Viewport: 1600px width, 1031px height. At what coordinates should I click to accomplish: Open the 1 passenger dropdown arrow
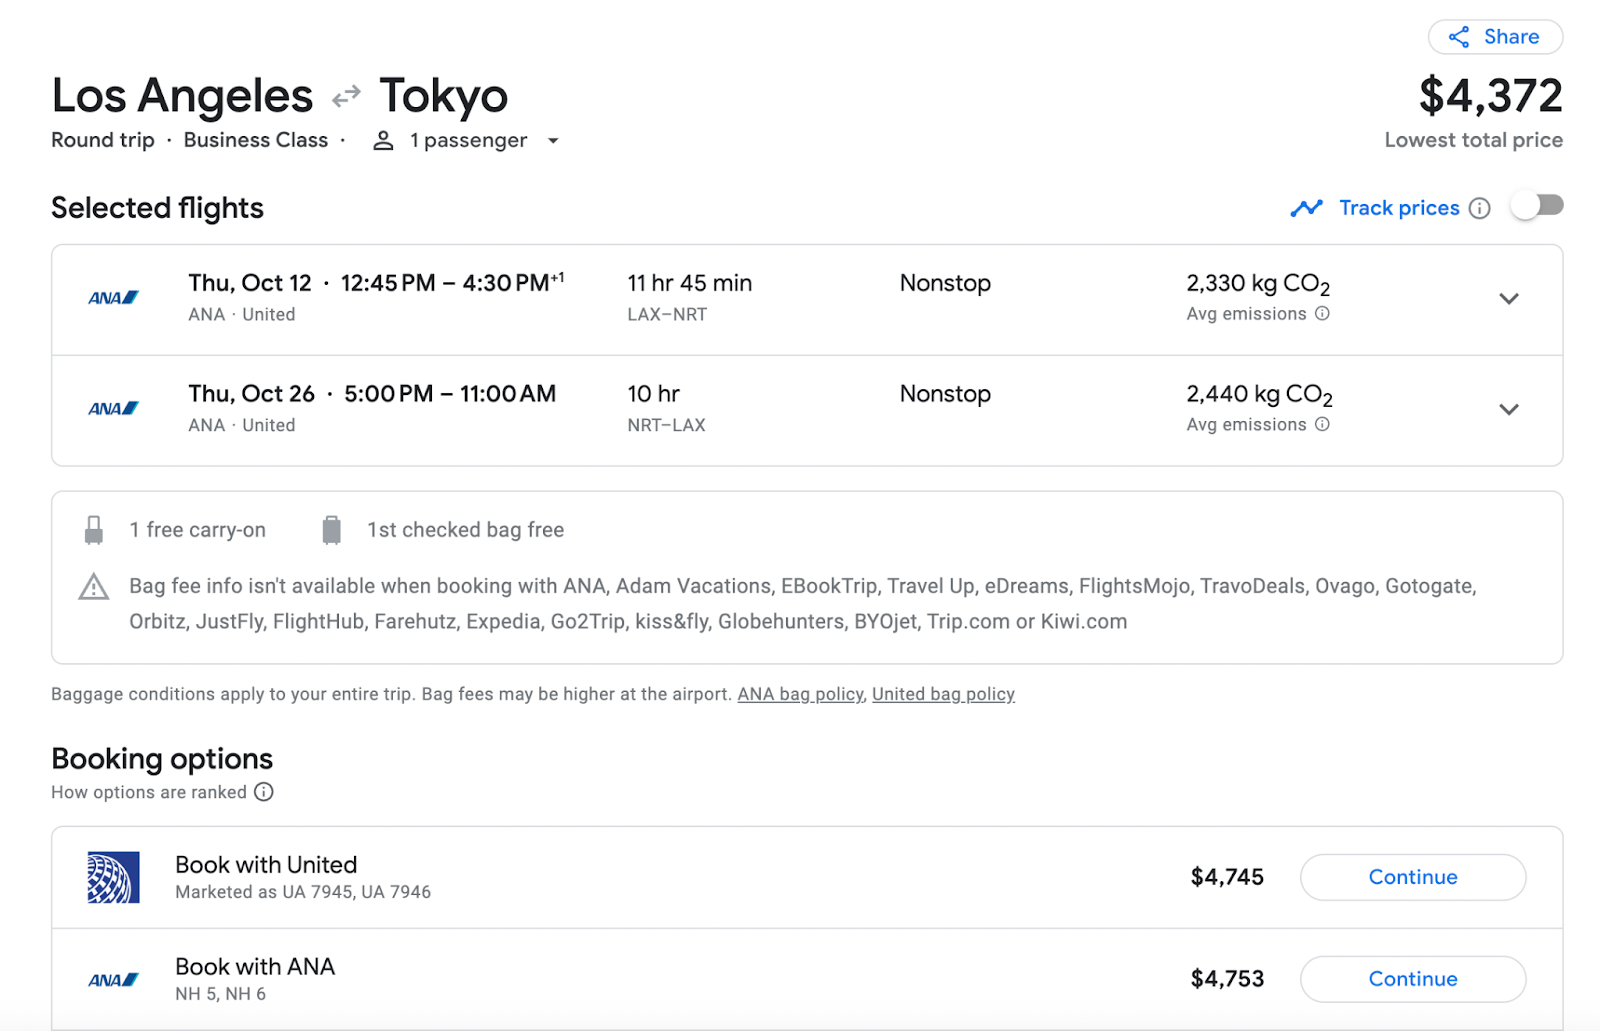coord(553,141)
